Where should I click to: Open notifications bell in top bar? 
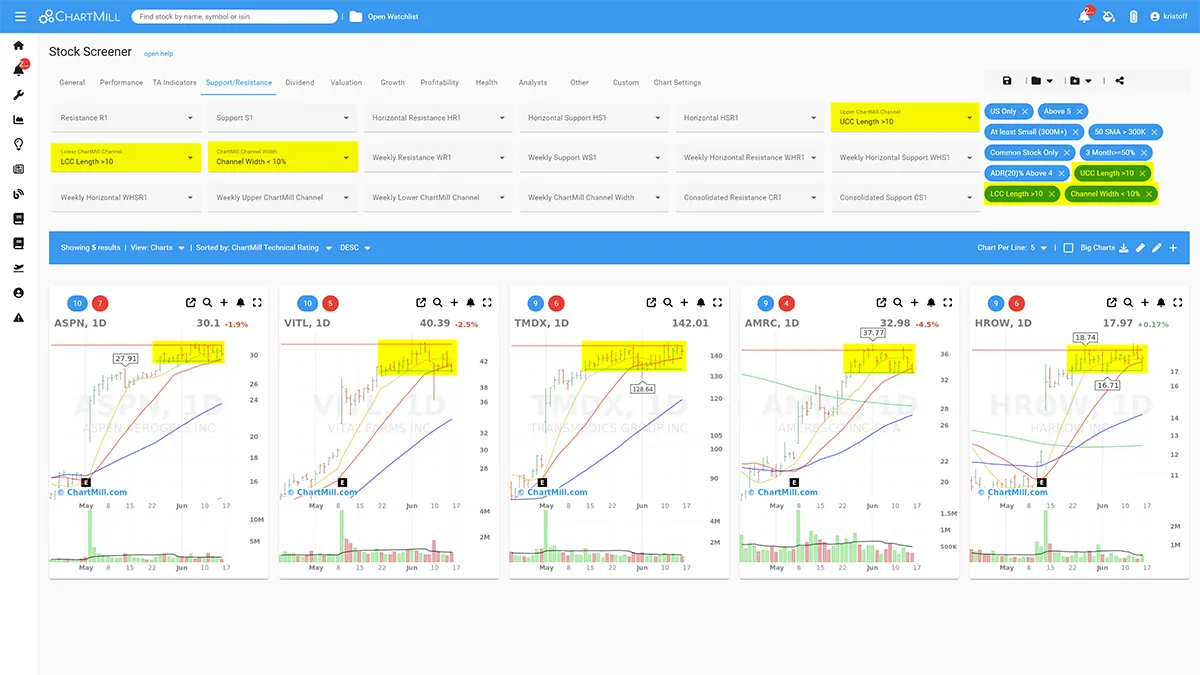click(1085, 16)
